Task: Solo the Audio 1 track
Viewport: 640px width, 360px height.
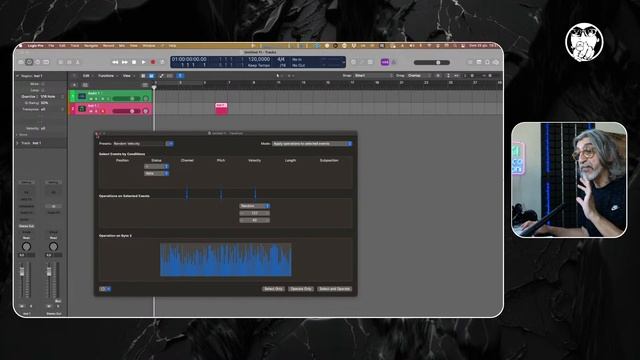Action: (96, 99)
